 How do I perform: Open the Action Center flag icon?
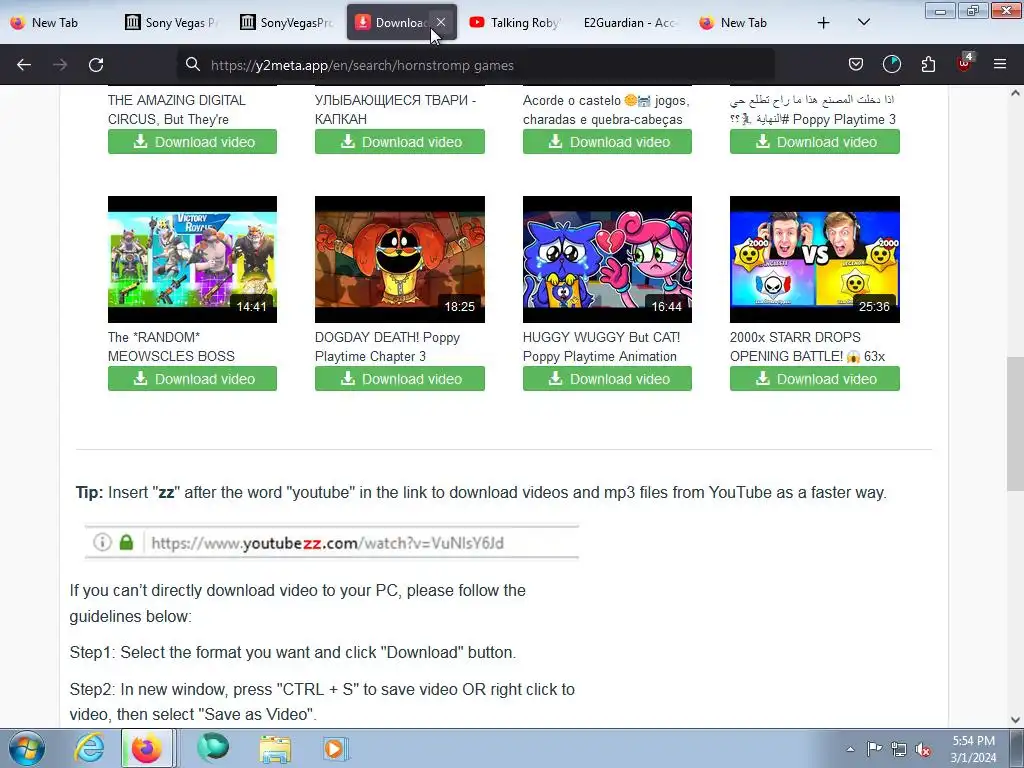[x=874, y=748]
